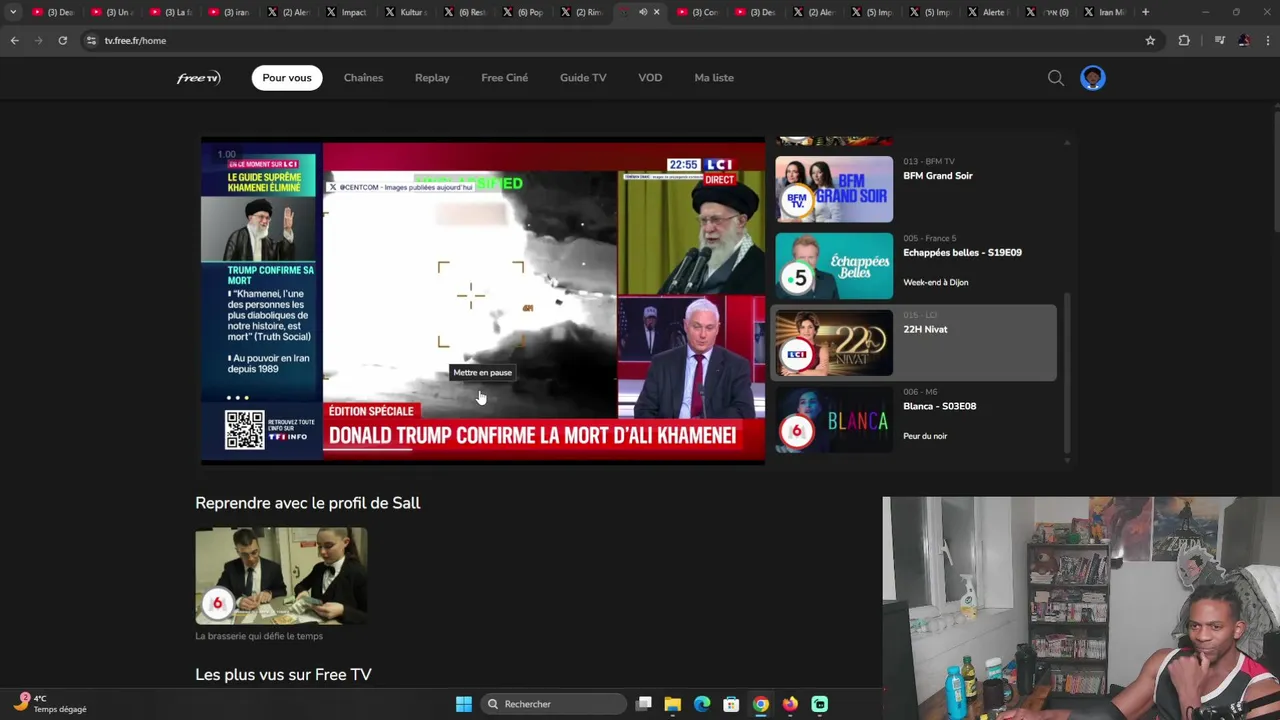1280x720 pixels.
Task: Switch to the '(3) iran' browser tab
Action: pos(228,12)
